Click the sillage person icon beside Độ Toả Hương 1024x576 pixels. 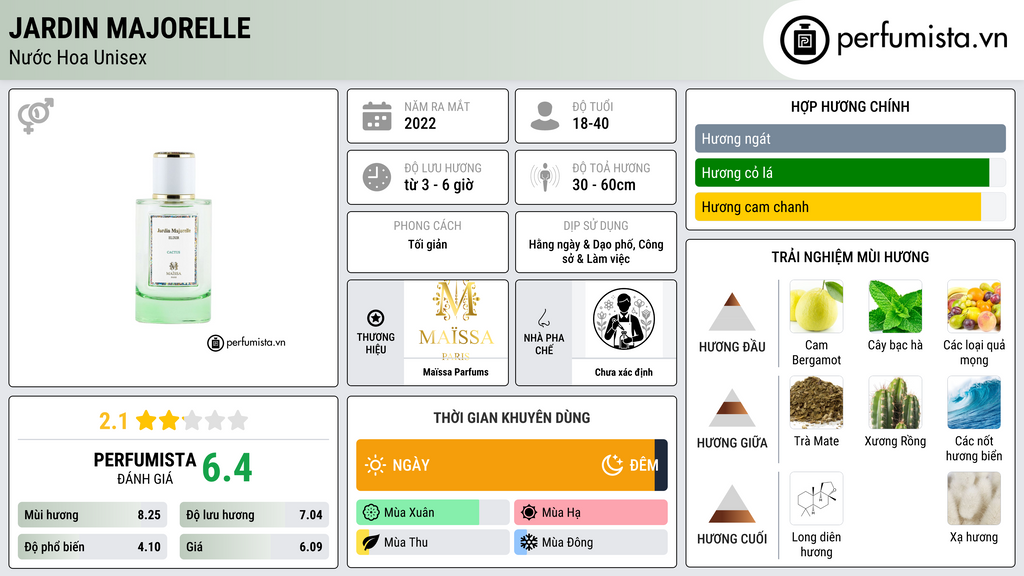tap(545, 177)
